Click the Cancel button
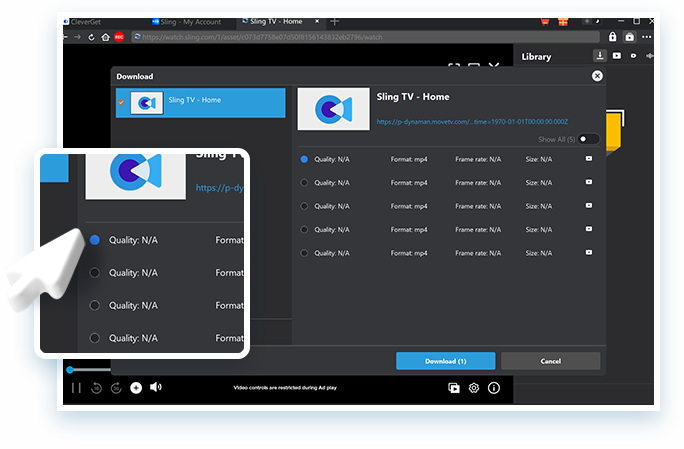This screenshot has width=684, height=449. click(x=551, y=361)
